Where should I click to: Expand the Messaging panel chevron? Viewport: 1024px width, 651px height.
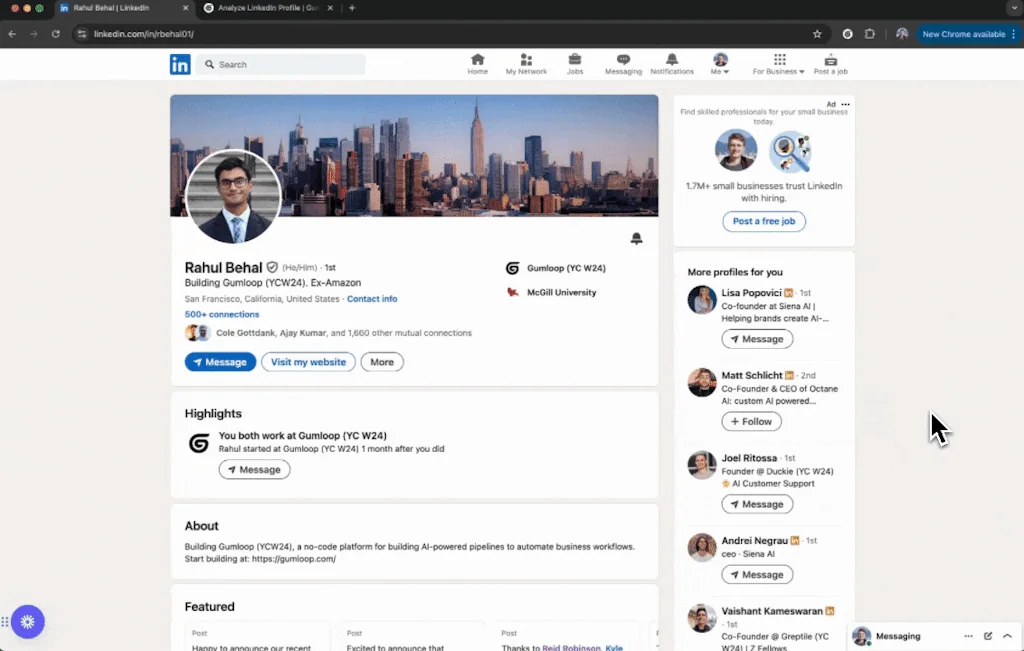coord(1007,636)
